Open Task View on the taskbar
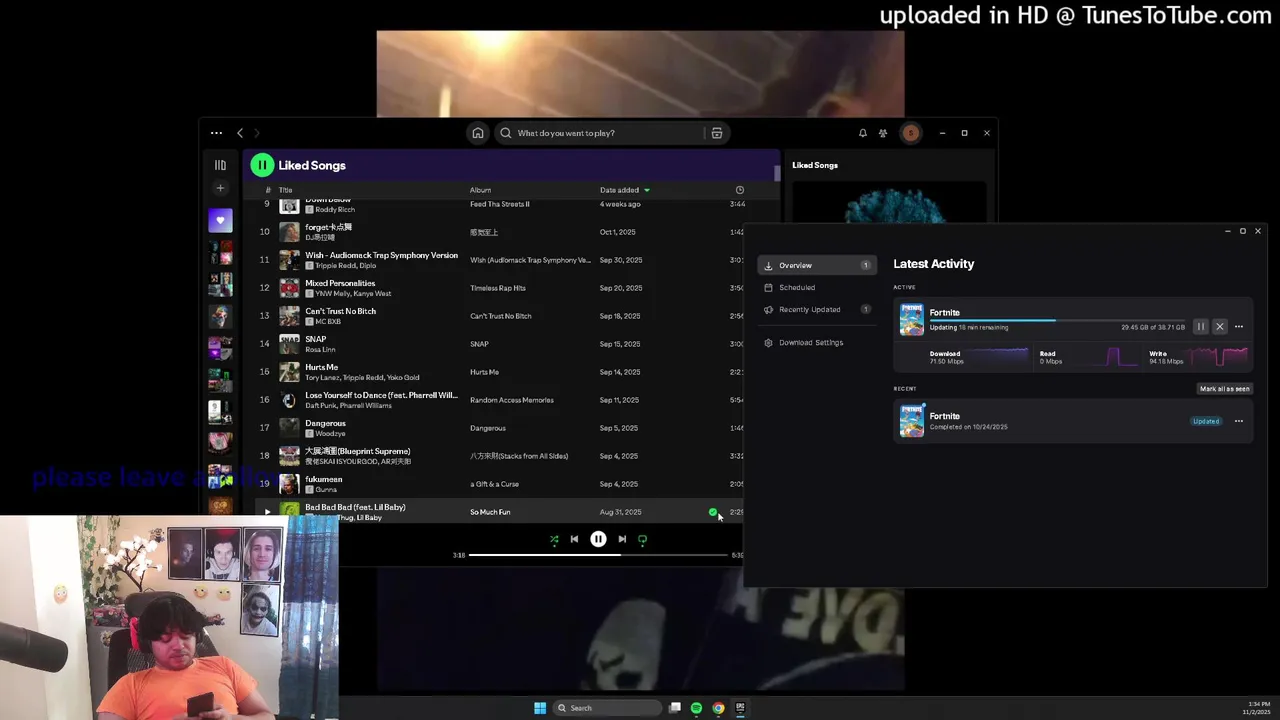This screenshot has width=1280, height=720. click(675, 708)
